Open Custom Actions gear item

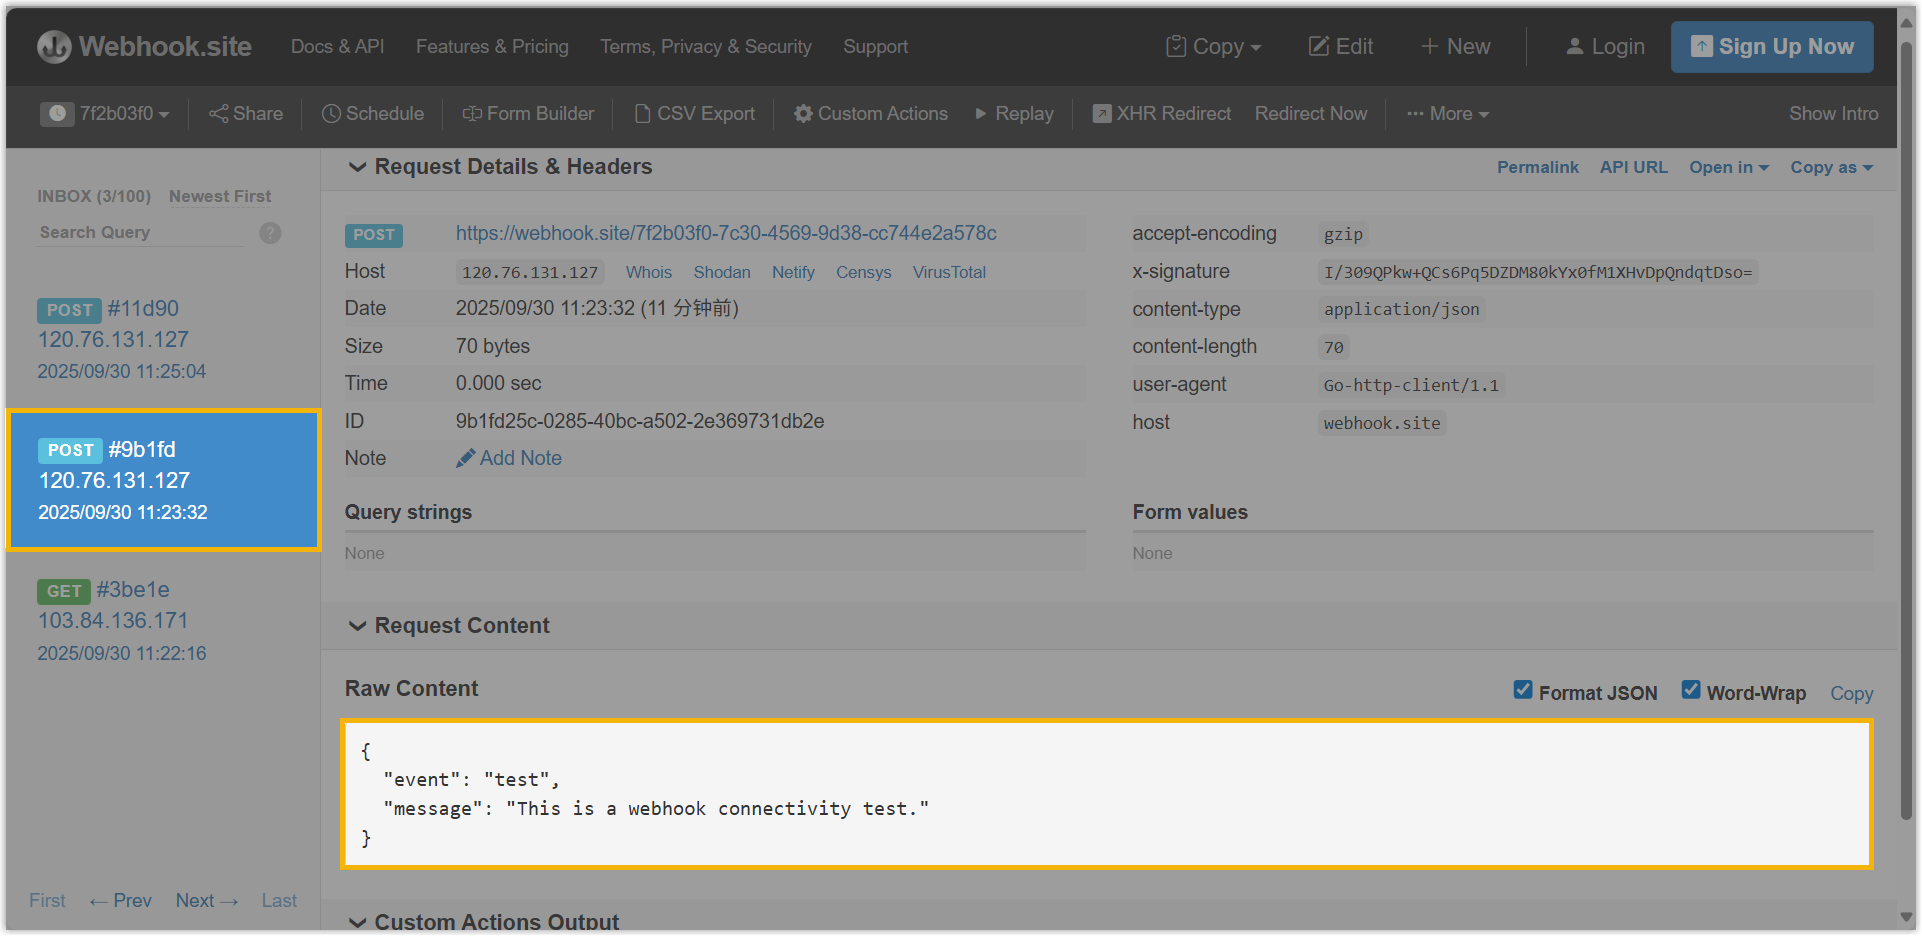click(x=870, y=114)
